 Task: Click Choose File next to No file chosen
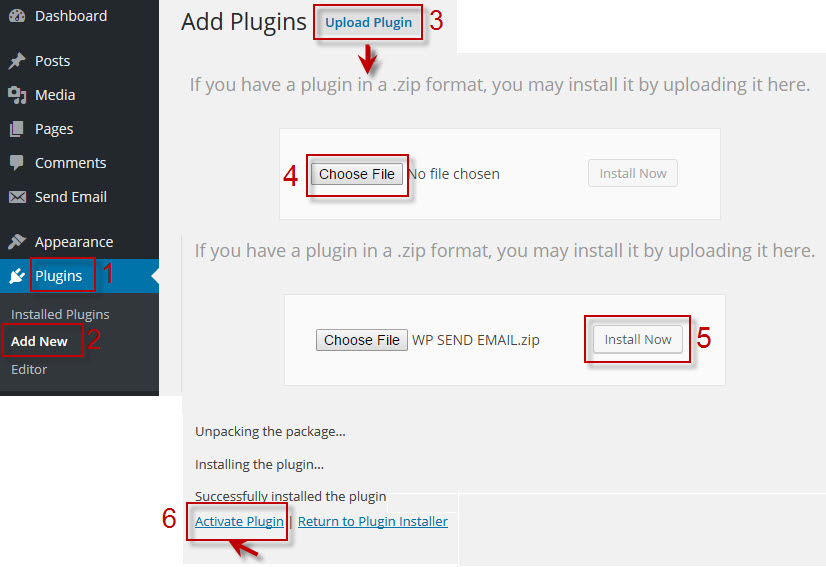point(357,174)
